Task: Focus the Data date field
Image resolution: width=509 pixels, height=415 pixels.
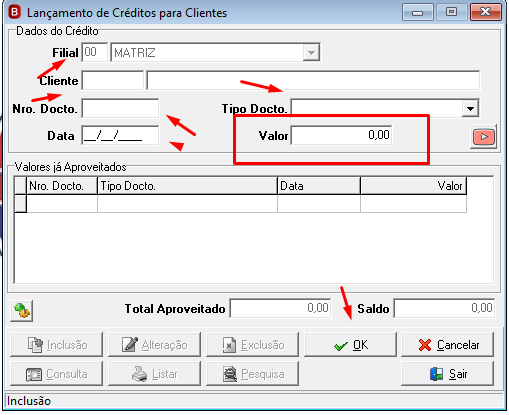Action: coord(120,135)
